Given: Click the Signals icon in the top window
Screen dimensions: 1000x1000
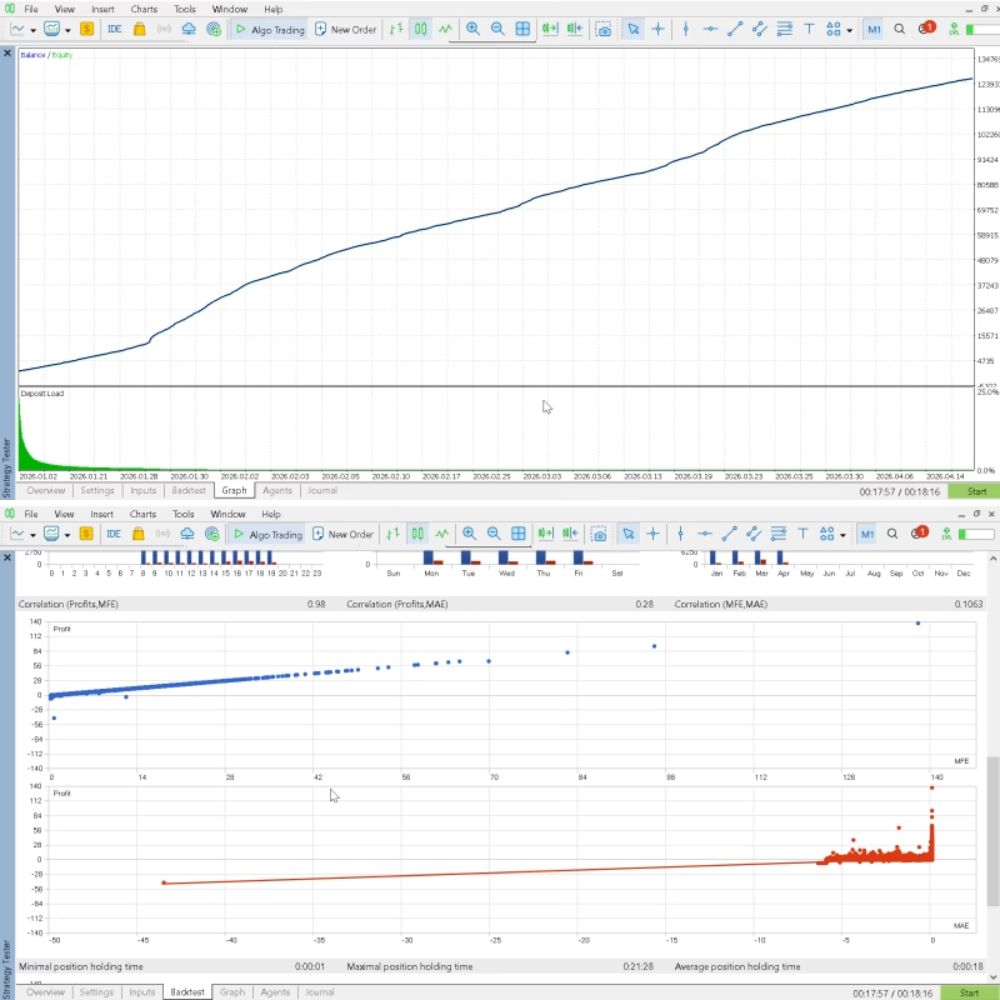Looking at the screenshot, I should pyautogui.click(x=164, y=29).
